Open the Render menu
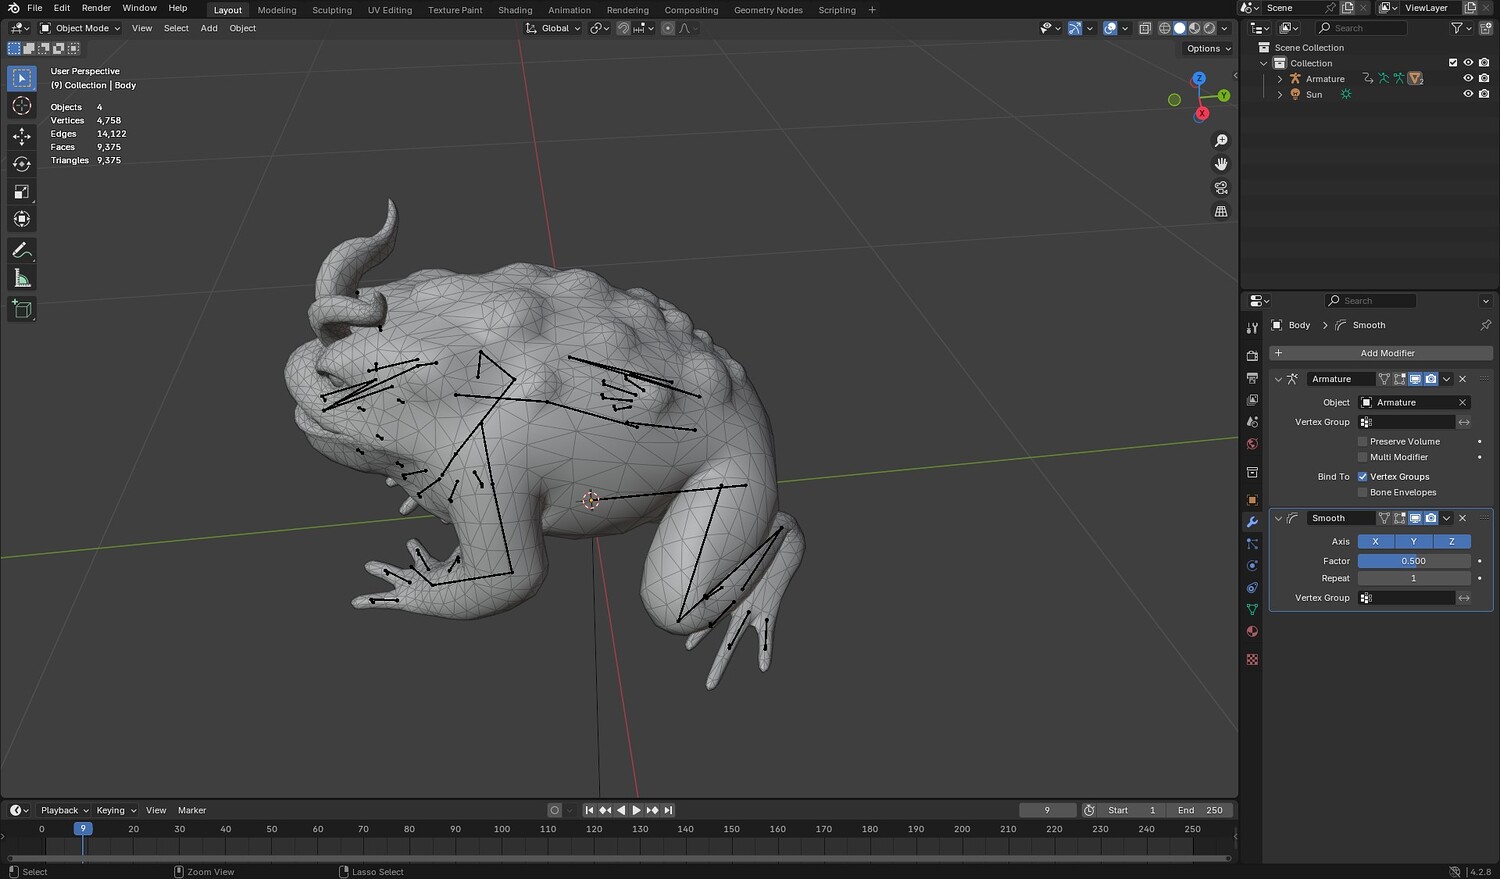 pyautogui.click(x=96, y=8)
